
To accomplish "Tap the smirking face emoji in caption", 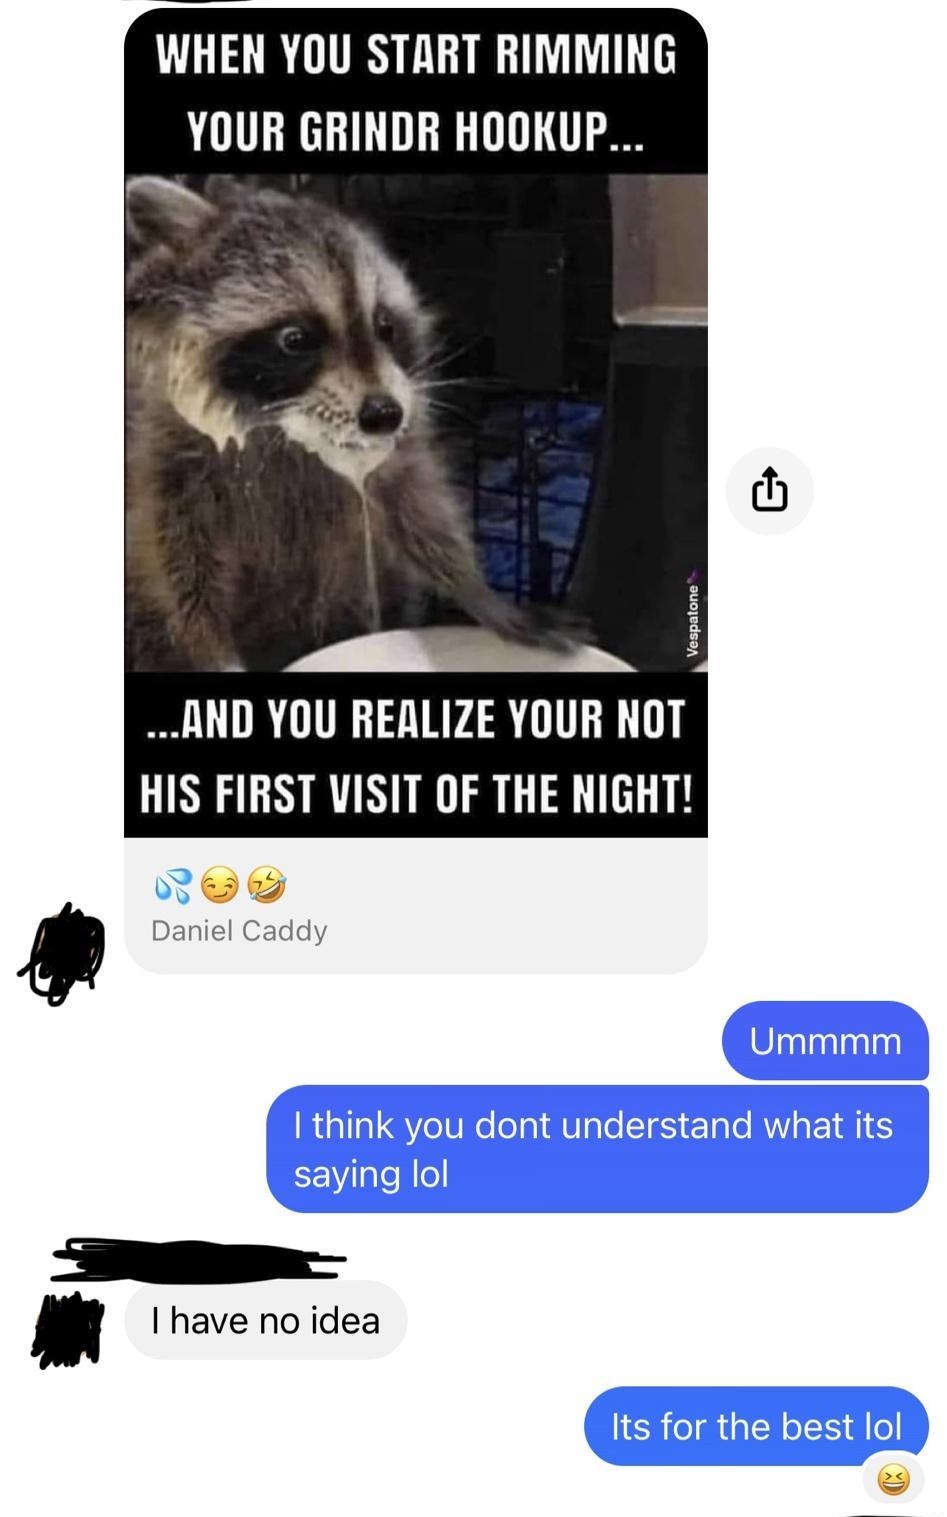I will [220, 884].
